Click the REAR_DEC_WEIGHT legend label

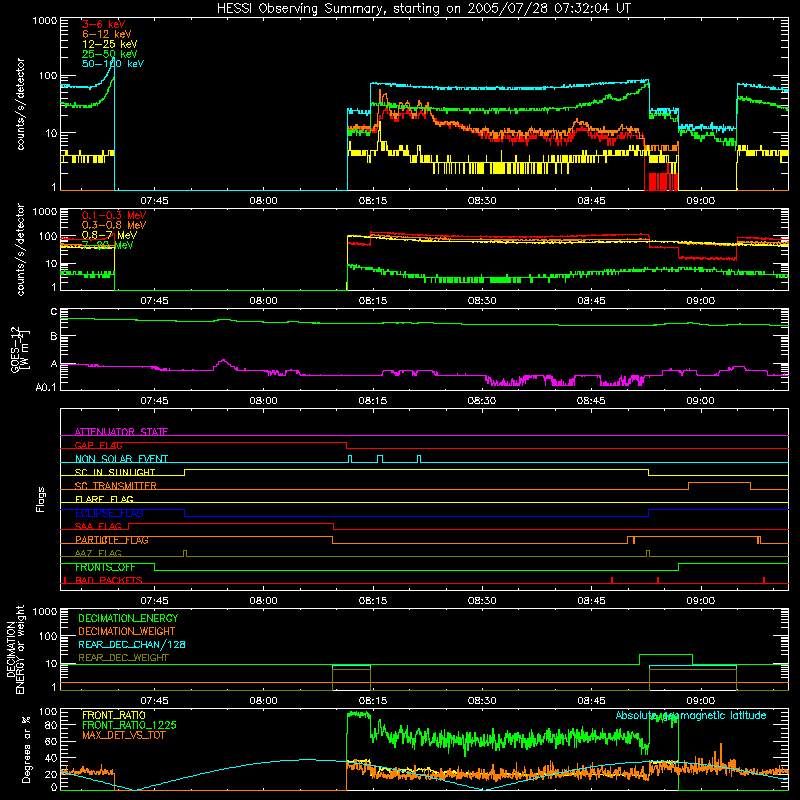123,658
